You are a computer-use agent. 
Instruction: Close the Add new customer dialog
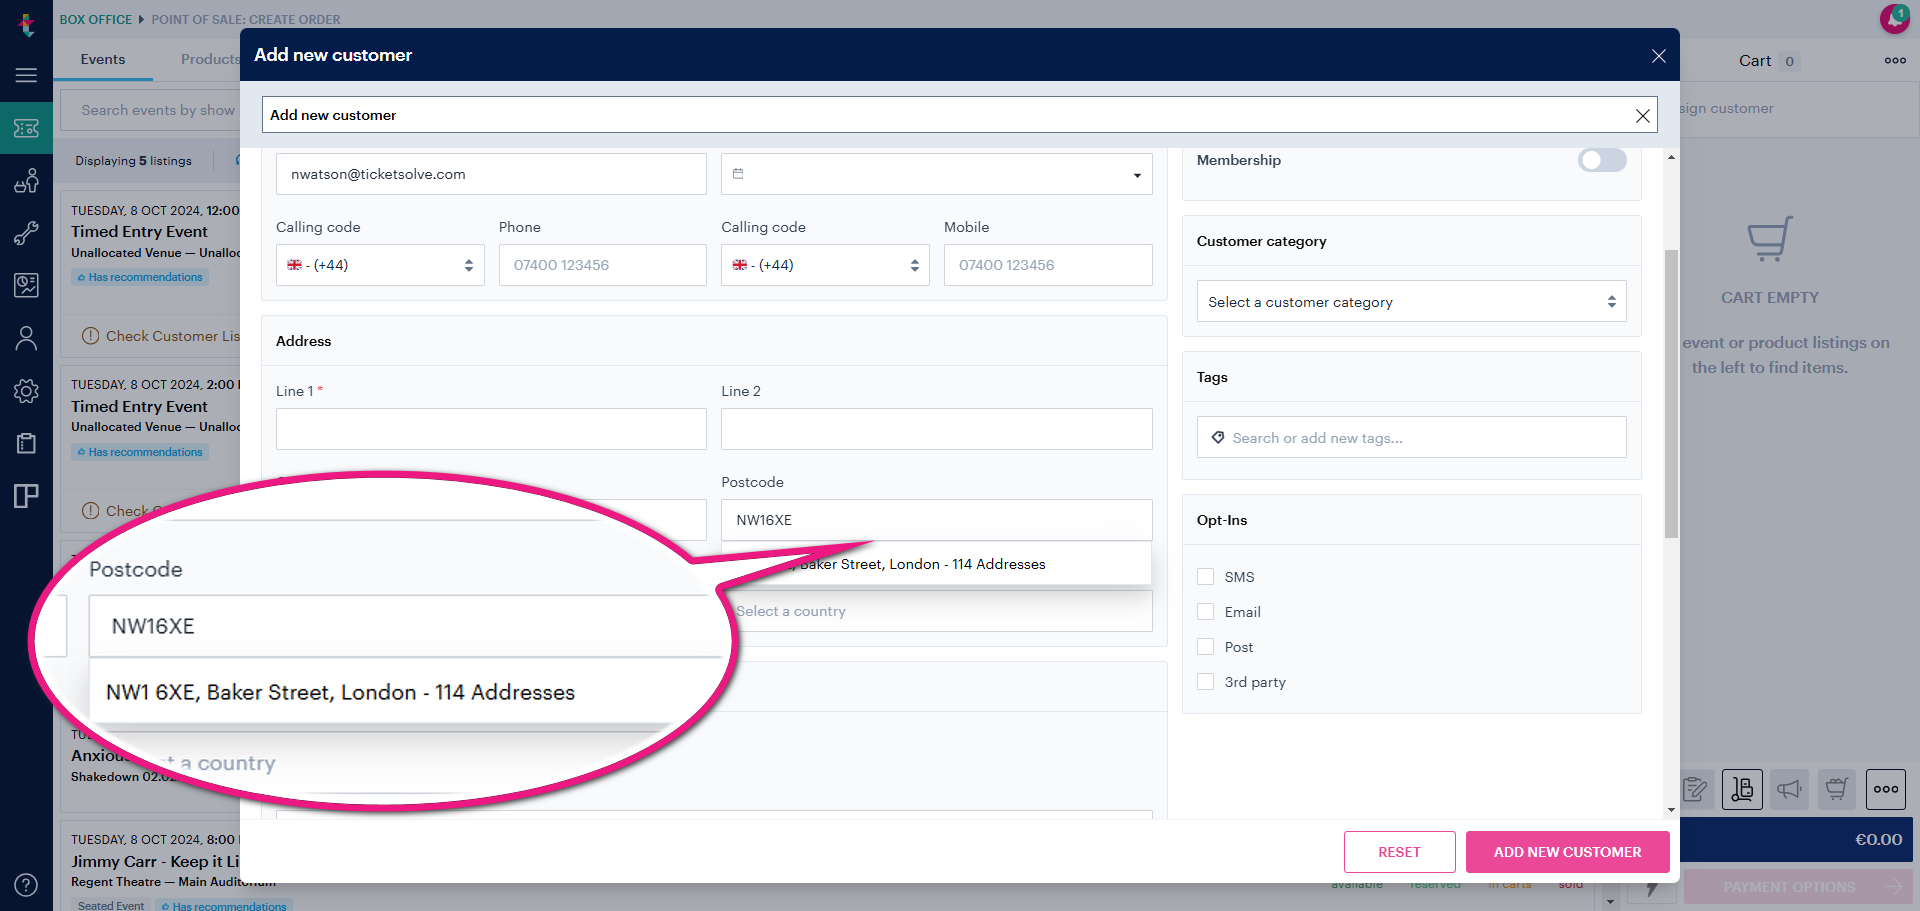click(x=1658, y=56)
